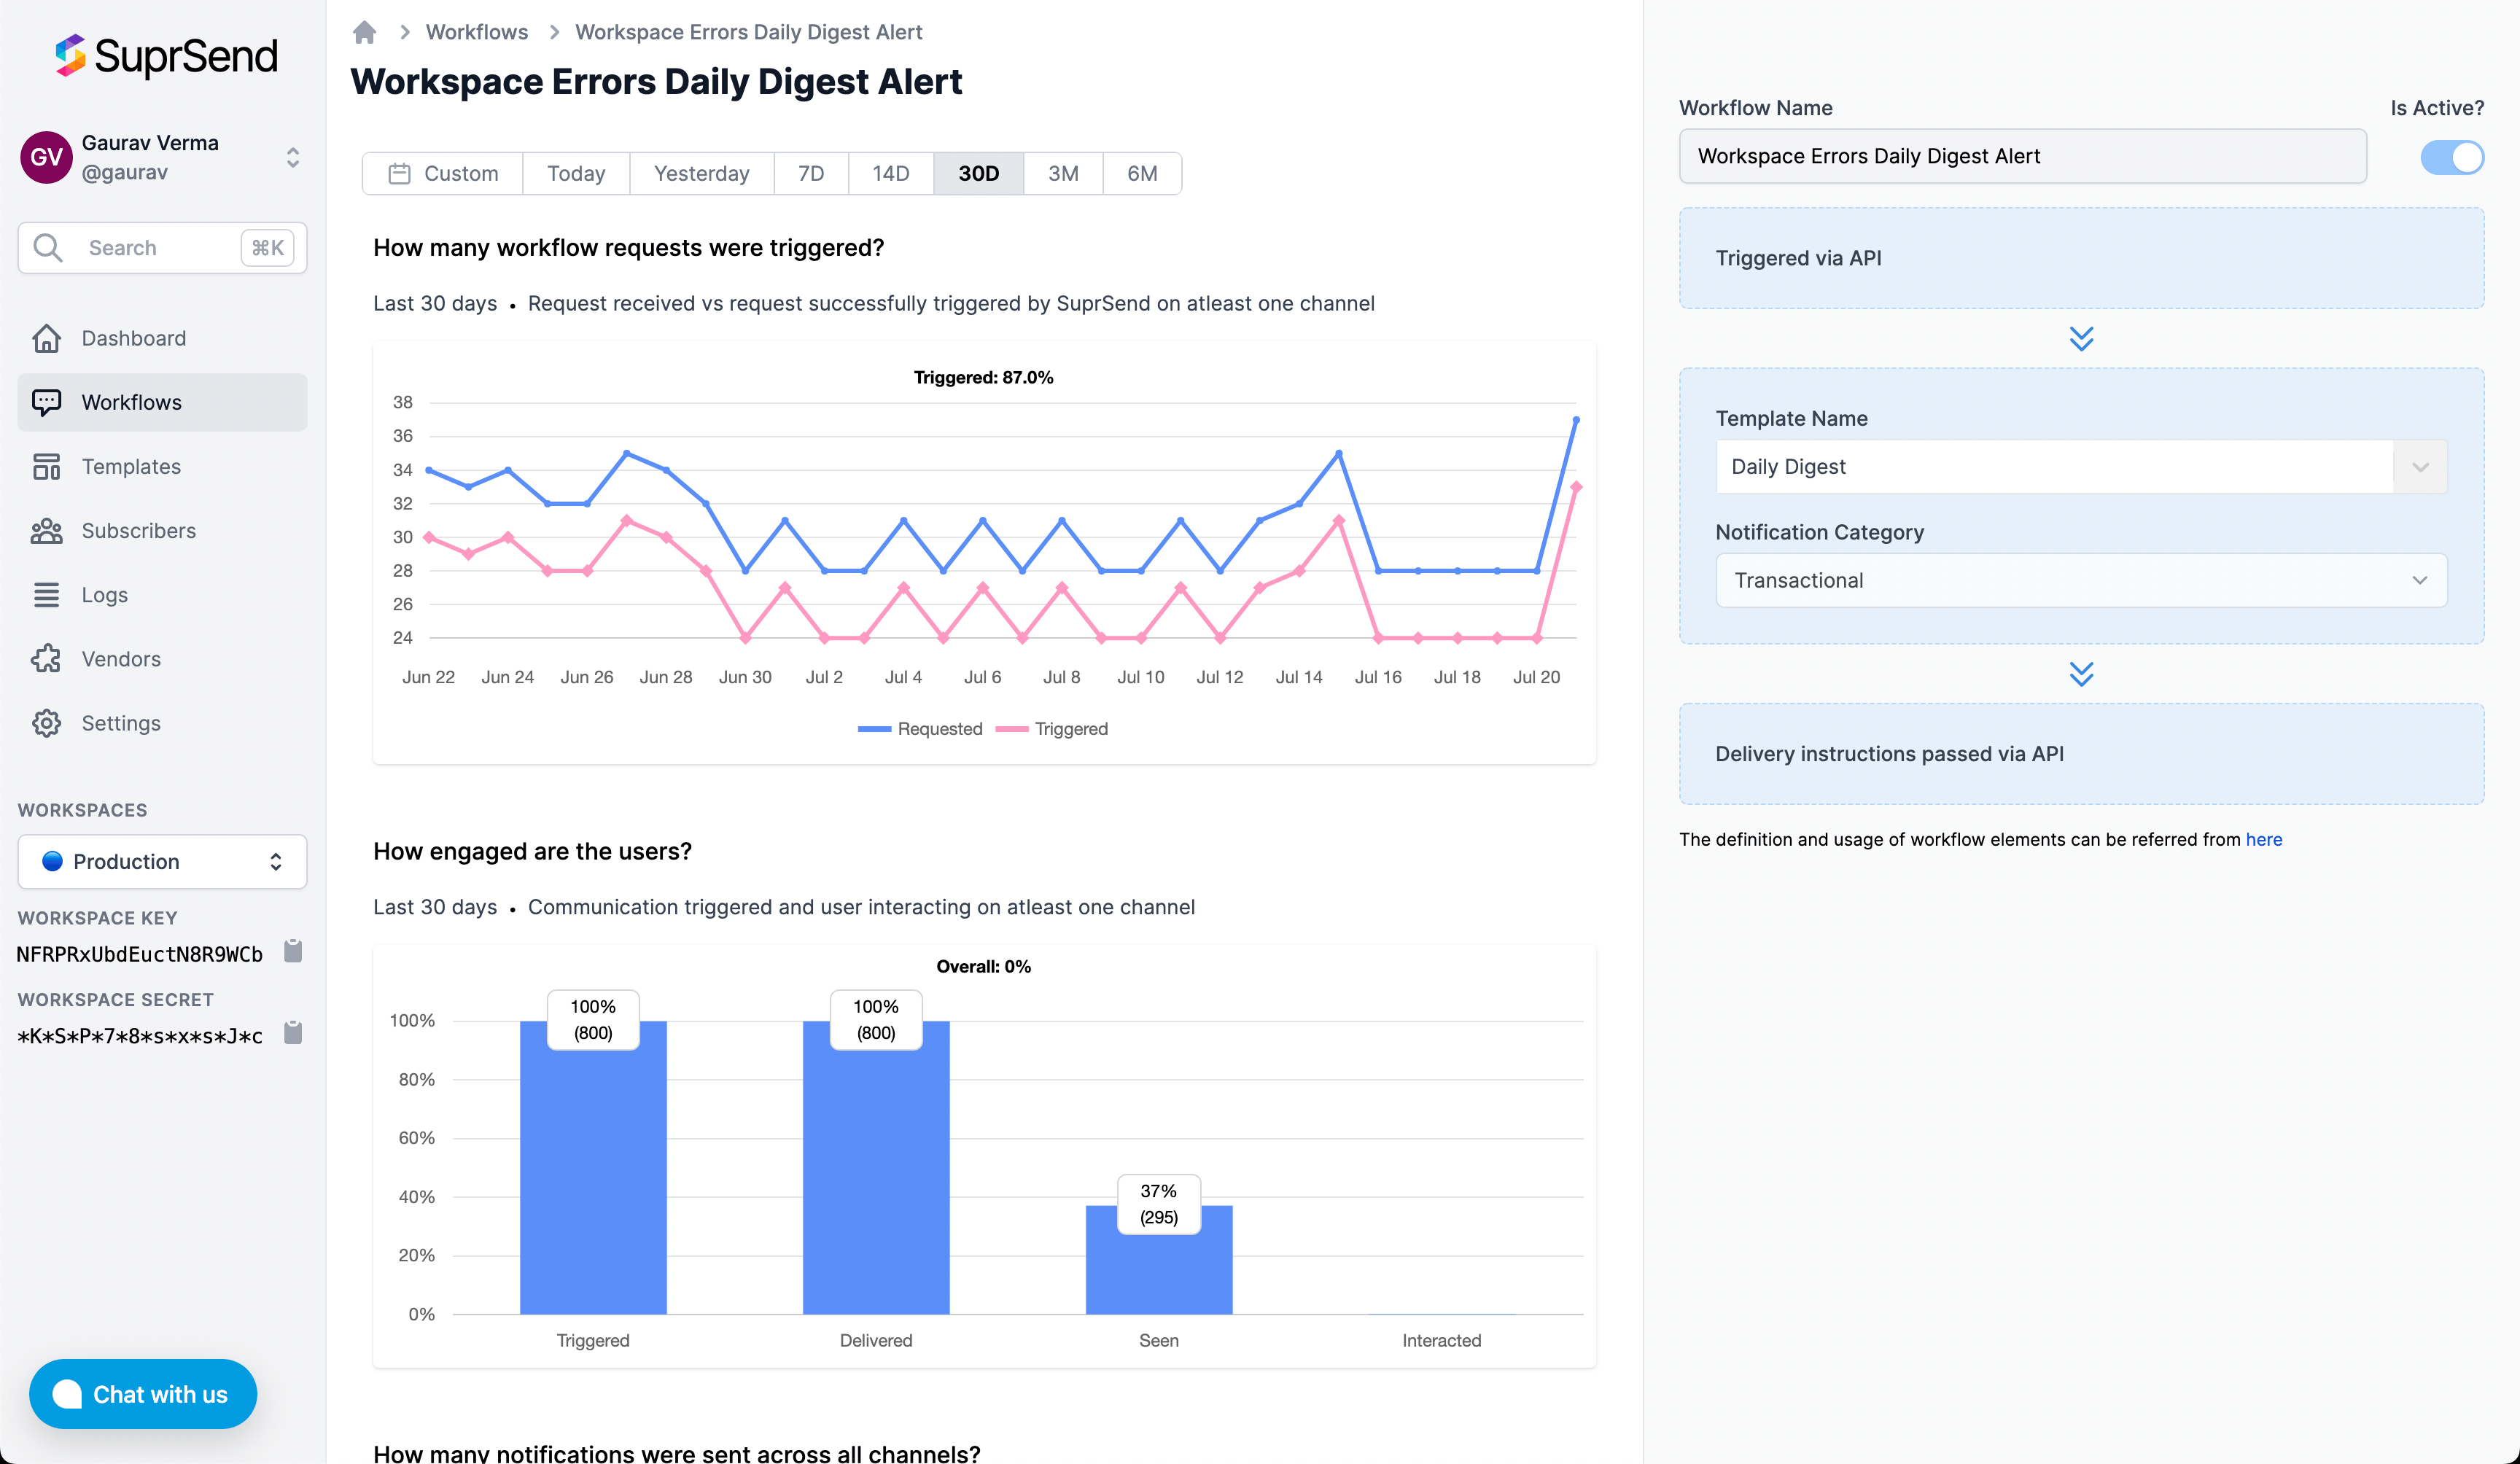Copy the workspace key
2520x1464 pixels.
pos(293,951)
